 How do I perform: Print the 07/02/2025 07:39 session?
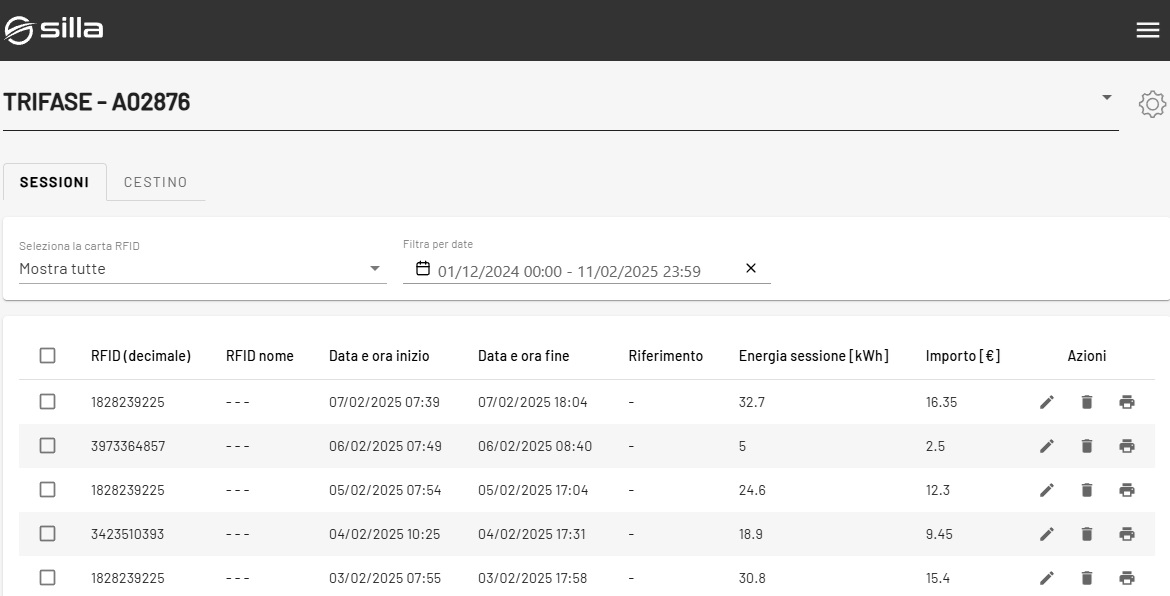click(1127, 402)
